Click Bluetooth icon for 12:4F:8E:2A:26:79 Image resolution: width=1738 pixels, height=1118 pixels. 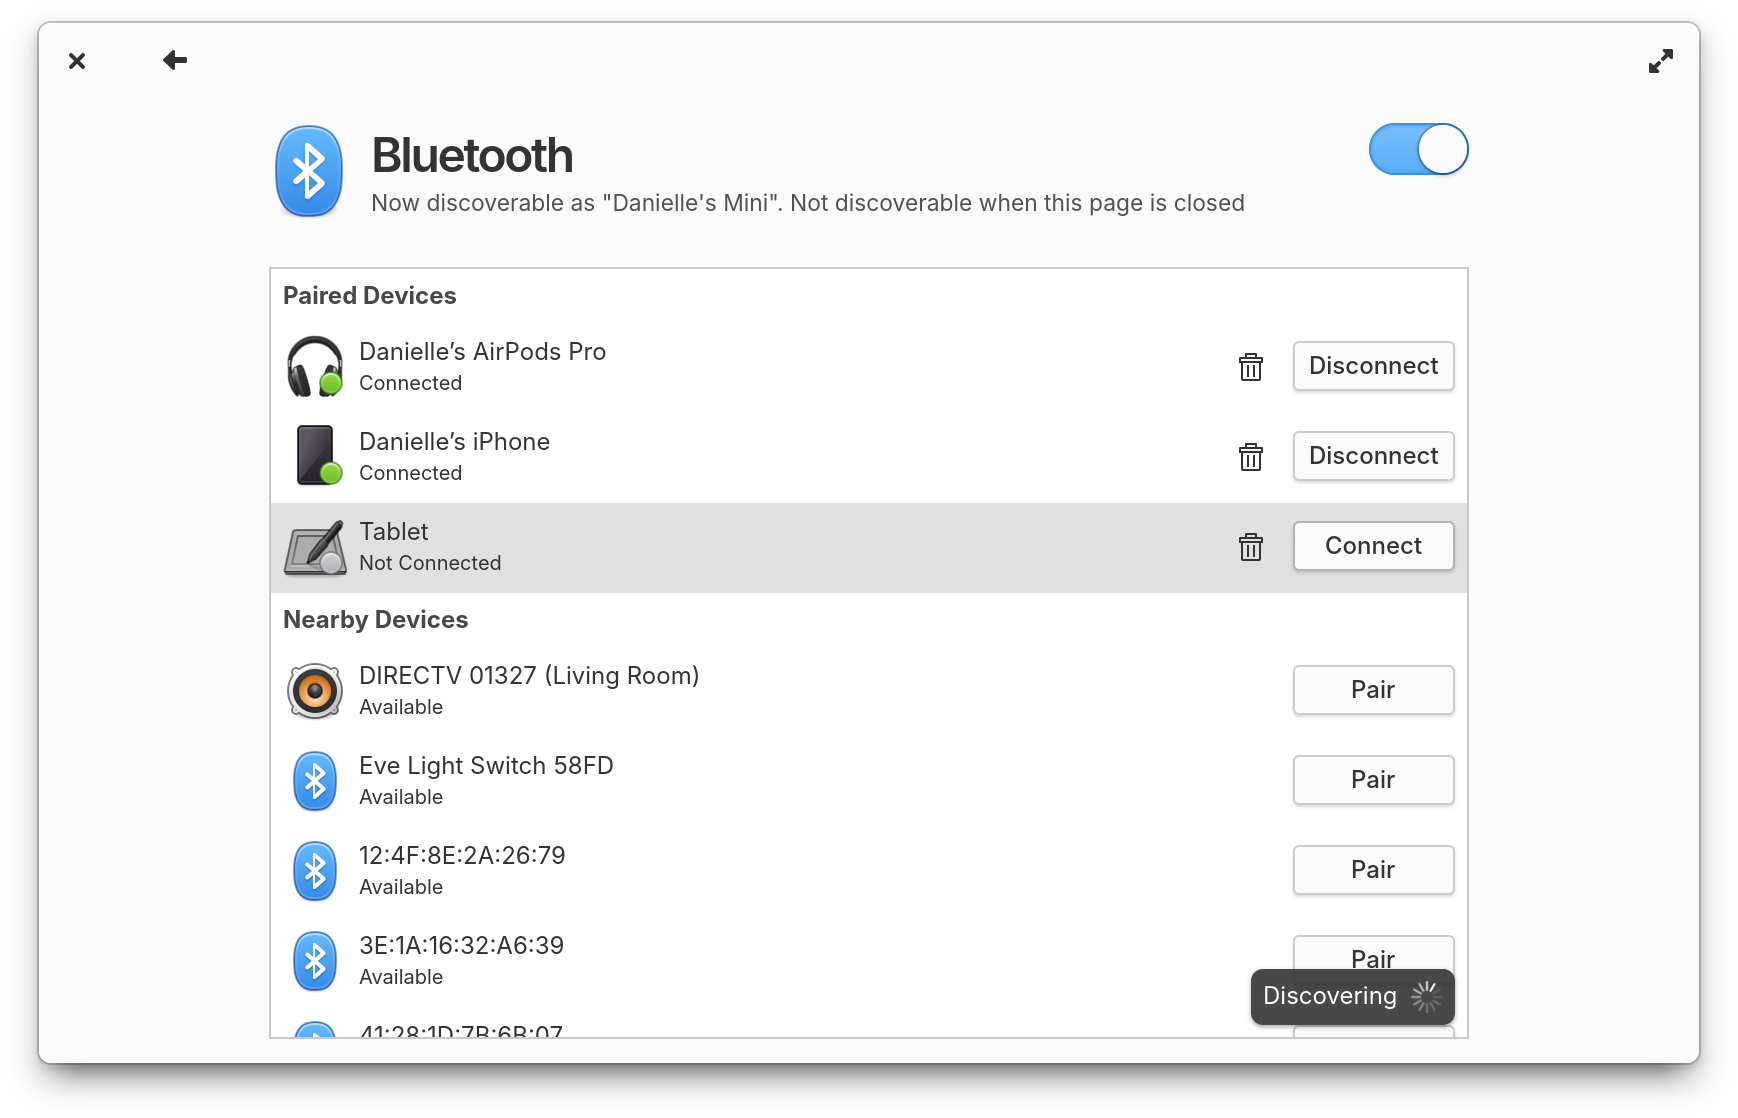315,871
